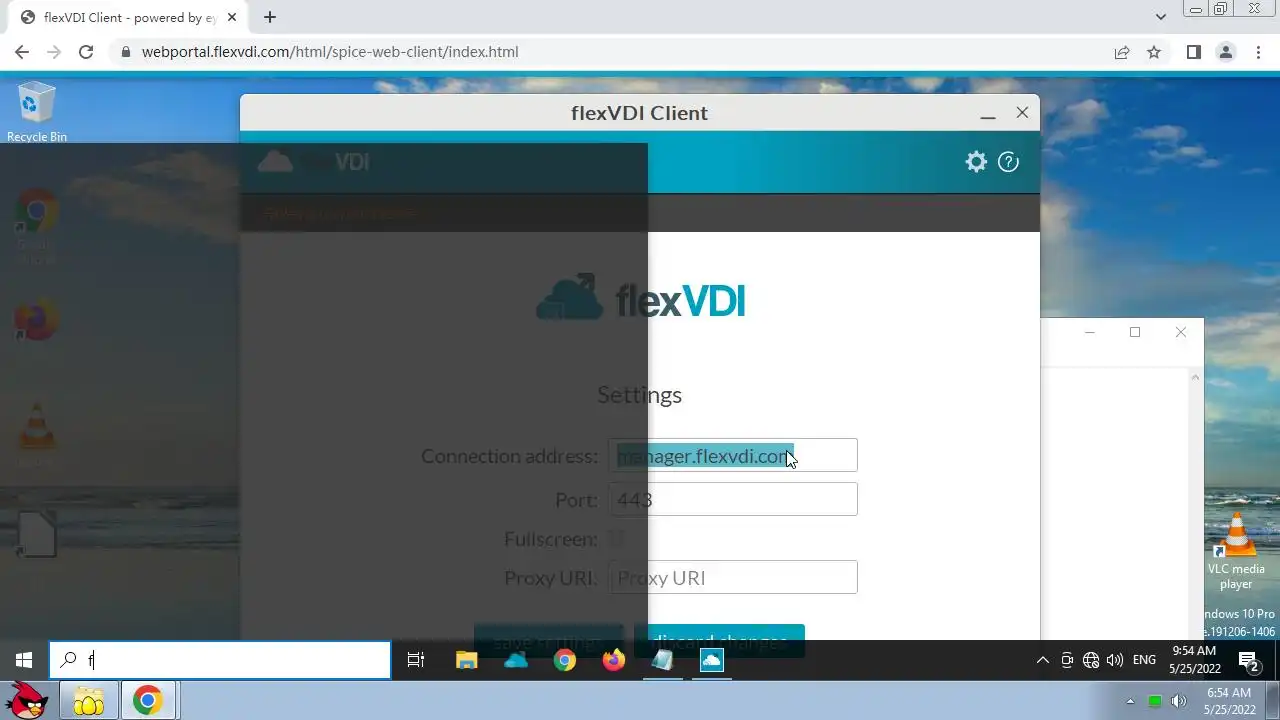Open remote volume speaker icon
This screenshot has width=1280, height=720.
coord(1115,660)
